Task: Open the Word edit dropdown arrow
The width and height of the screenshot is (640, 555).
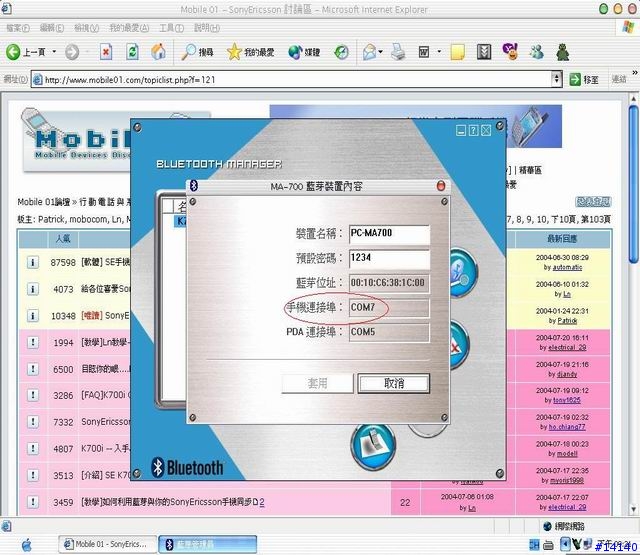Action: pos(439,52)
